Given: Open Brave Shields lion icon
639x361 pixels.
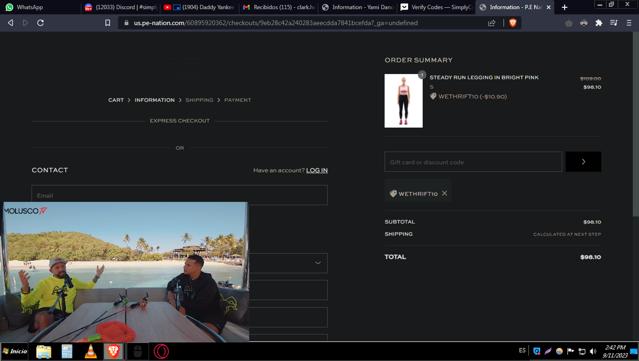Looking at the screenshot, I should (513, 23).
